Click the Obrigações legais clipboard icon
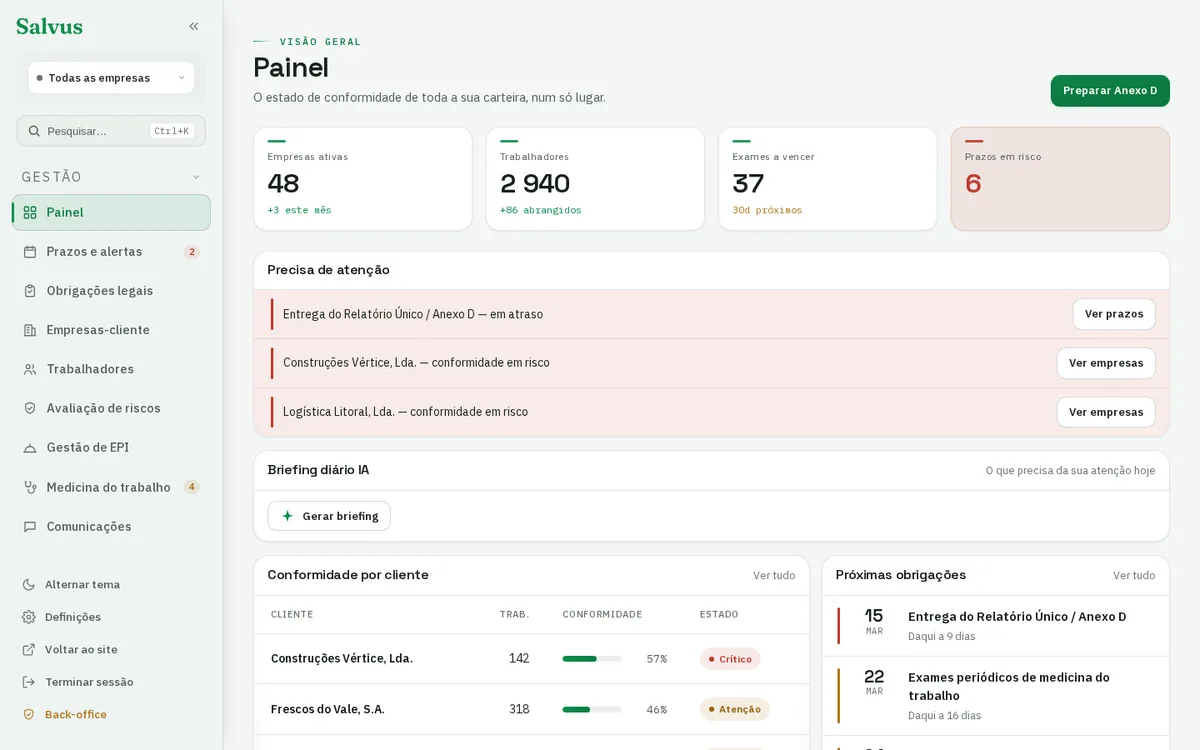This screenshot has height=750, width=1200. [x=30, y=291]
